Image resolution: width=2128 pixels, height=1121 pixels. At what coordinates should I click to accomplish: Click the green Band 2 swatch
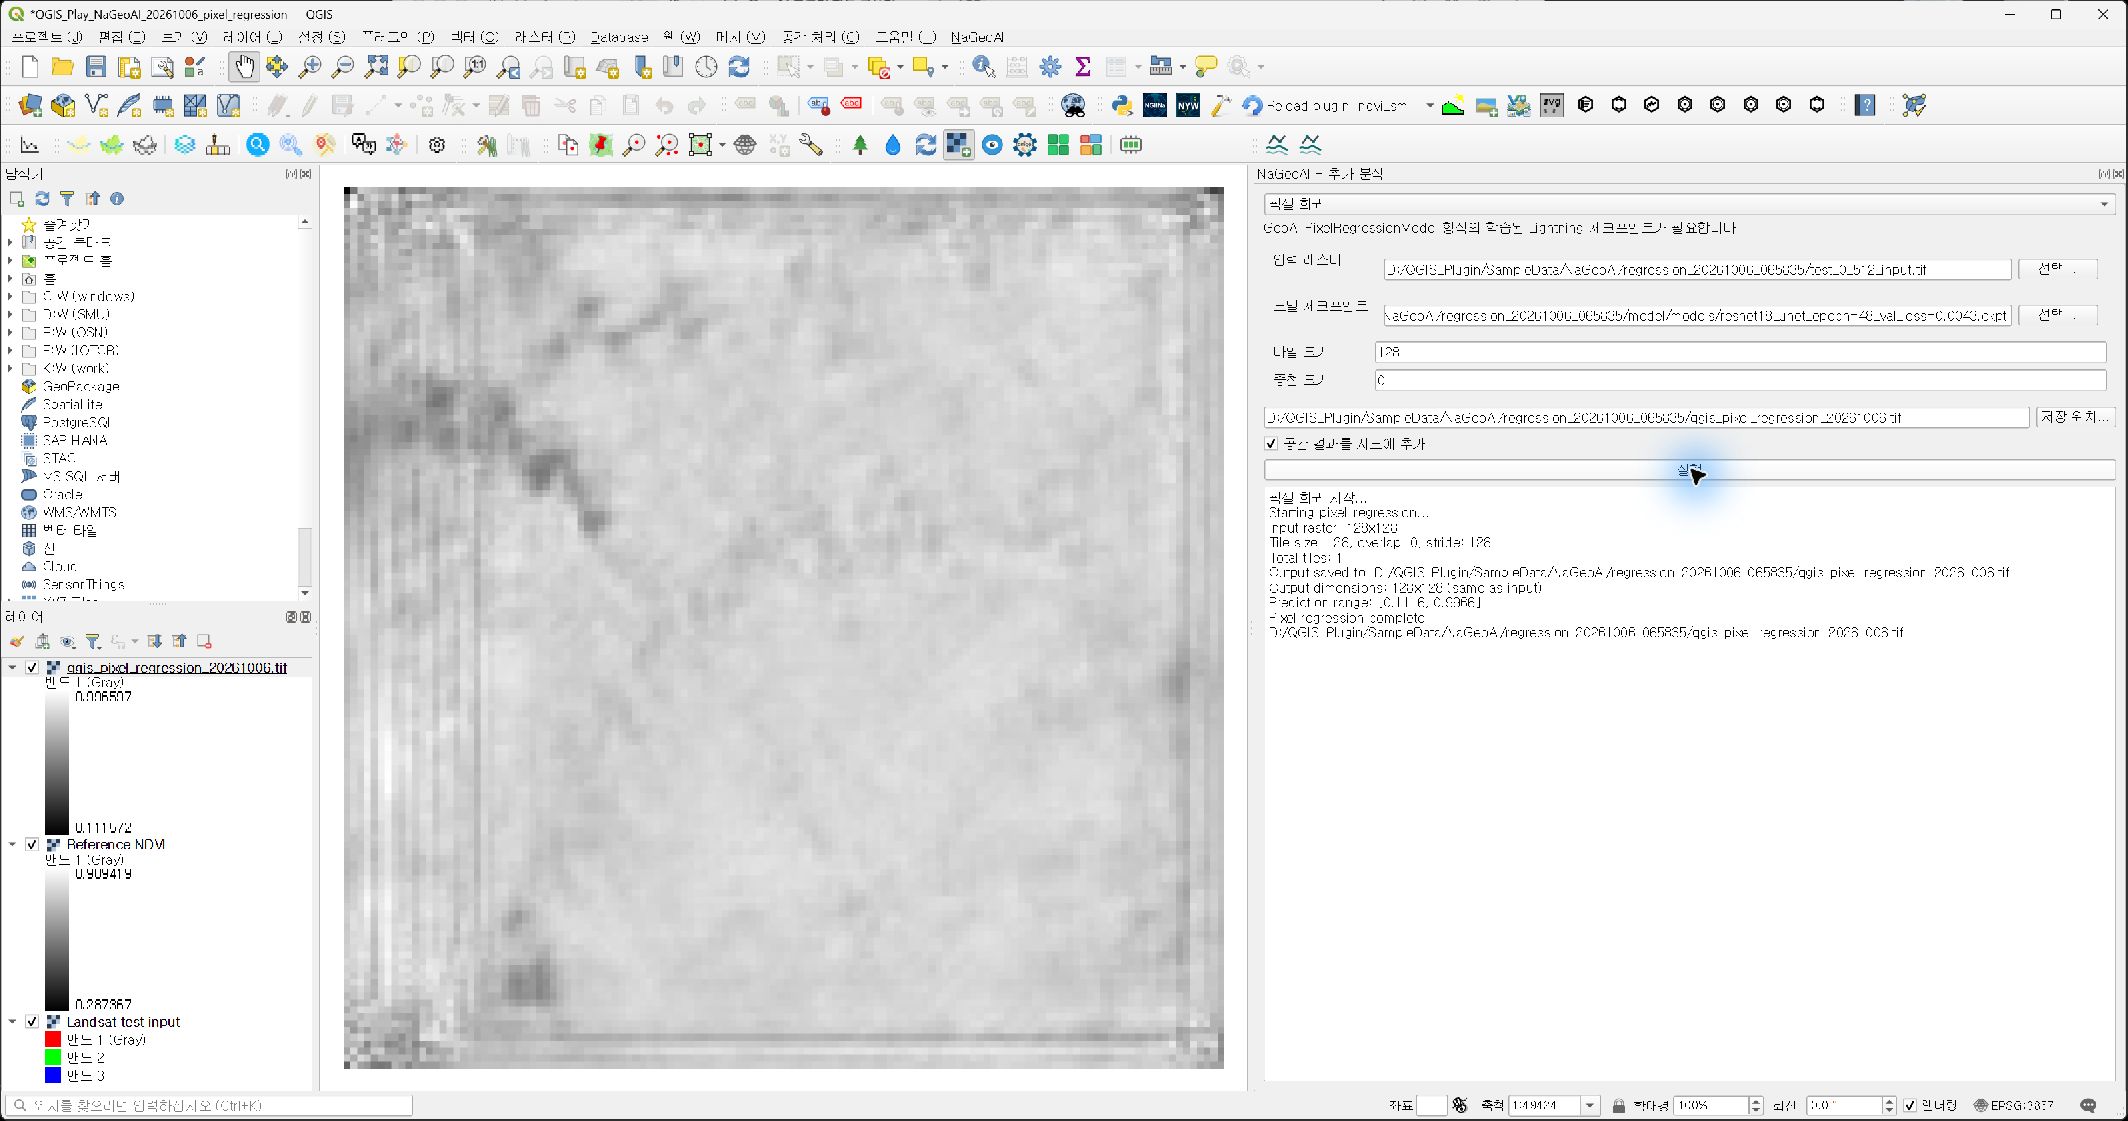pos(53,1057)
